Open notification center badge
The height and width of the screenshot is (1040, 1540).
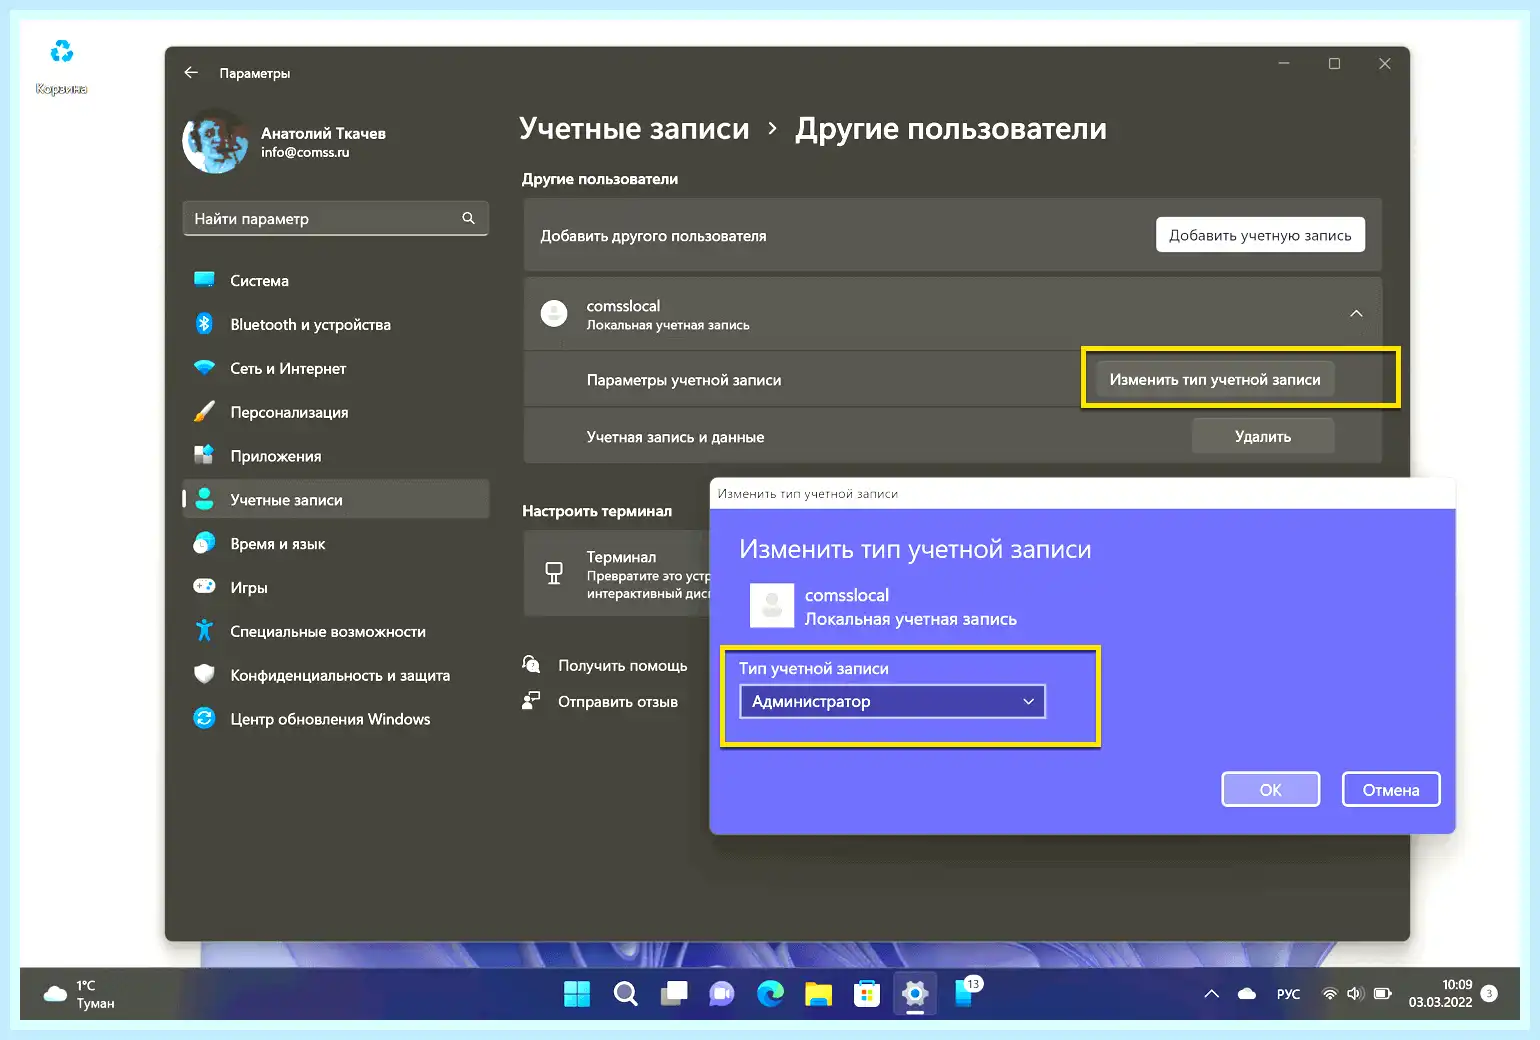point(1489,994)
